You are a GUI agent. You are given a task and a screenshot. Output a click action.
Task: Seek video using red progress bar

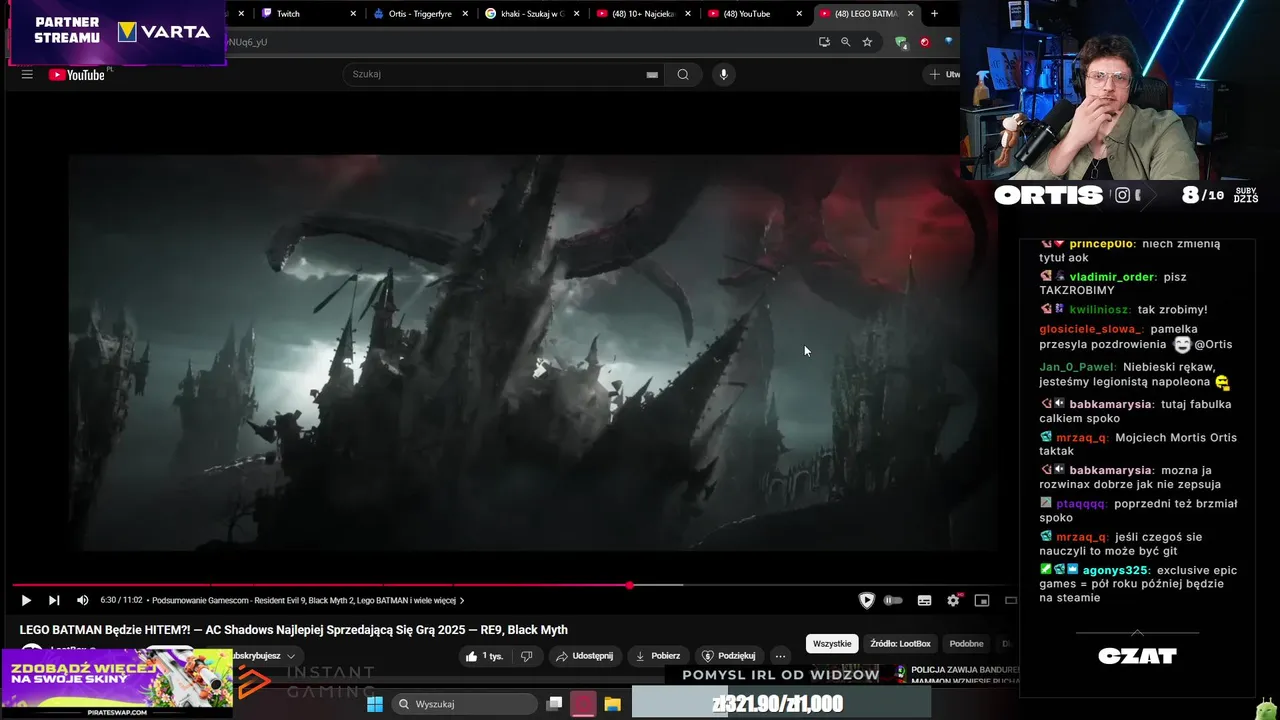(x=320, y=585)
